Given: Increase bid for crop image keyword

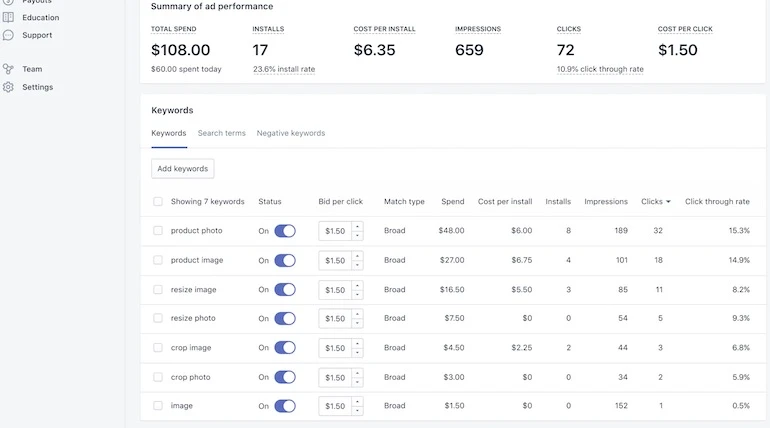Looking at the screenshot, I should 358,343.
